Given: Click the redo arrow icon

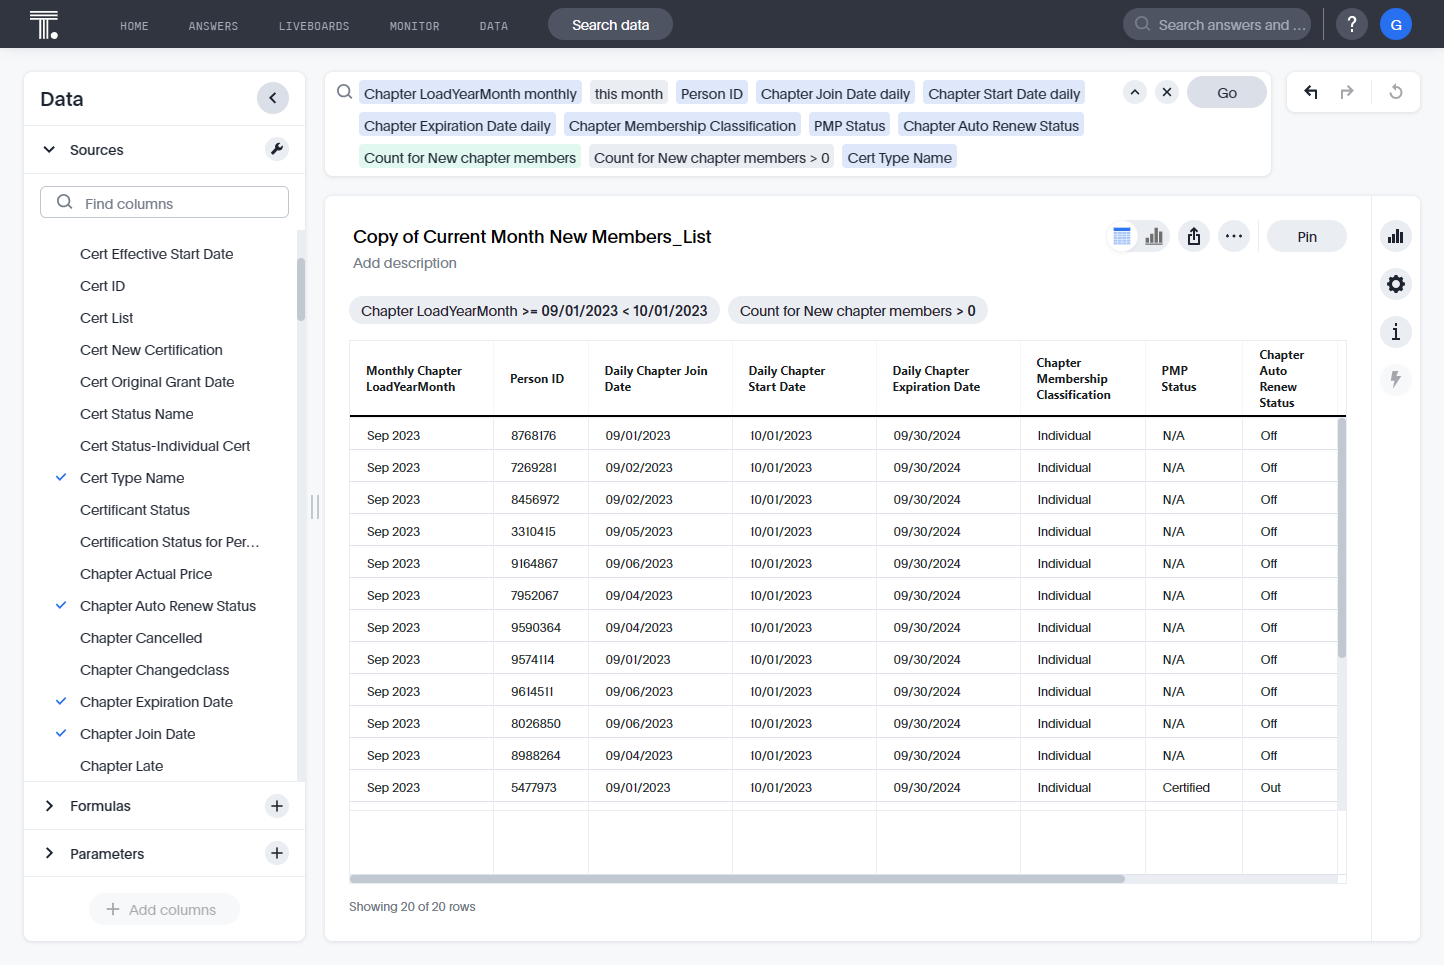Looking at the screenshot, I should coord(1347,92).
